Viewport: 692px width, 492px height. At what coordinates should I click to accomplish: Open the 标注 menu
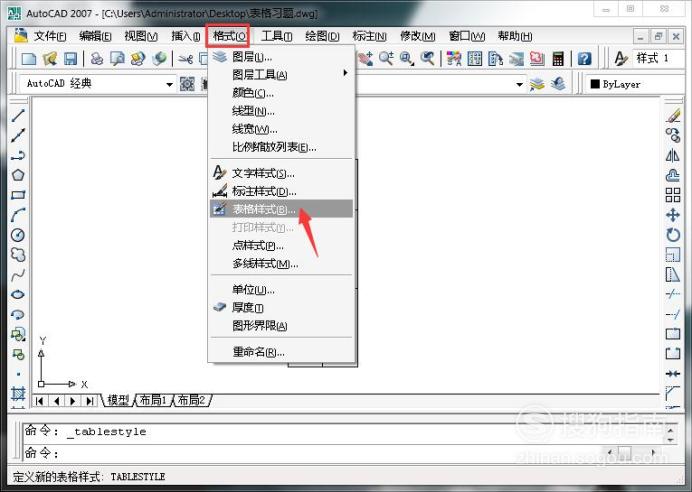point(369,36)
